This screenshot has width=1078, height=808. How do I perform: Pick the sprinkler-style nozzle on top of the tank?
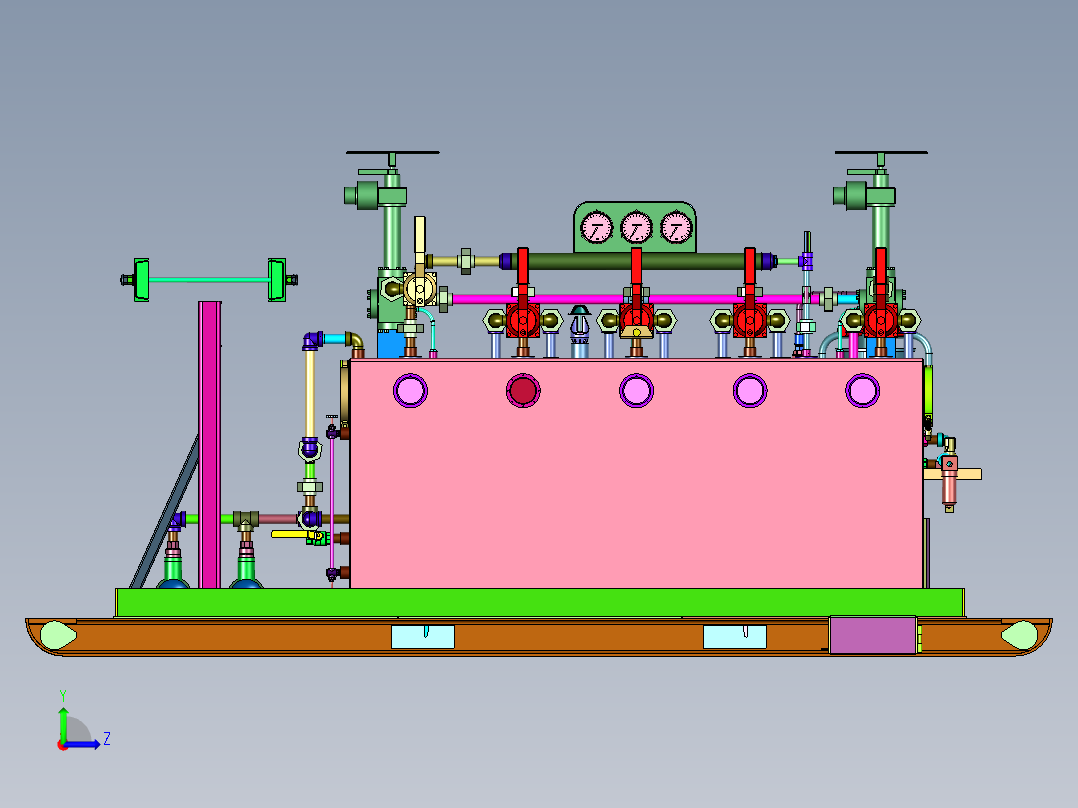580,331
